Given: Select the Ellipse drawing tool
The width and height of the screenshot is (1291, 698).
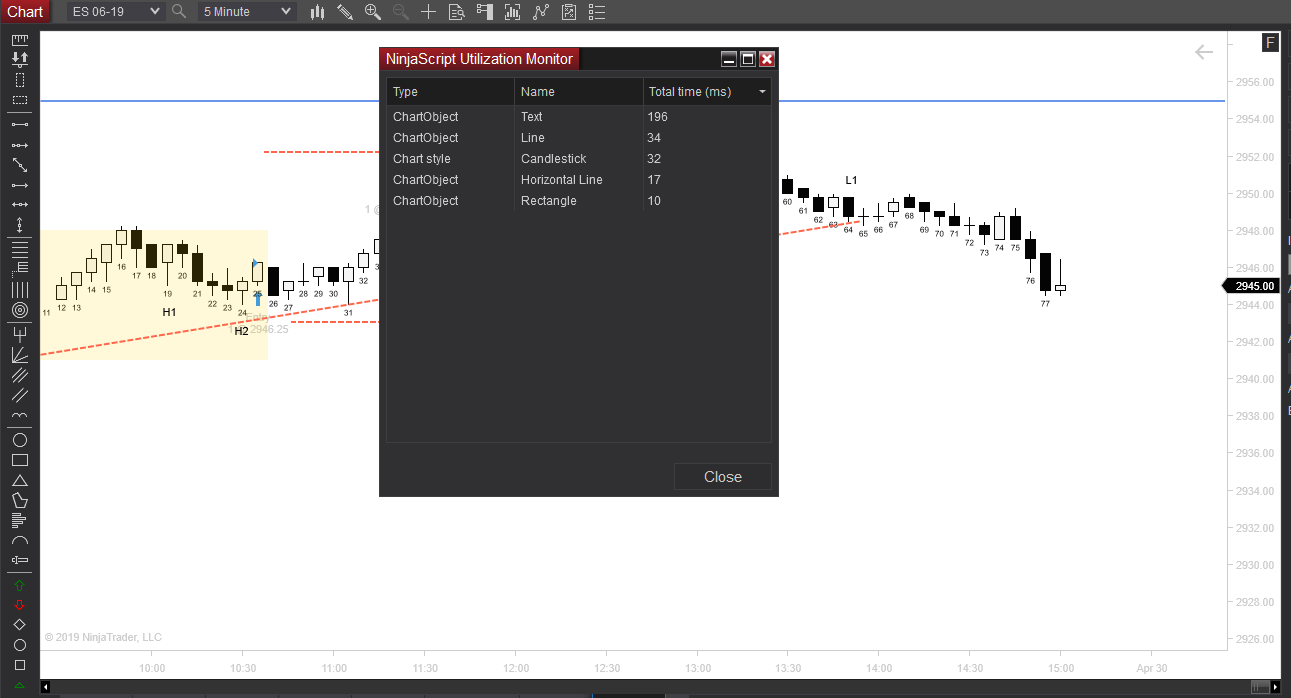Looking at the screenshot, I should pyautogui.click(x=19, y=440).
